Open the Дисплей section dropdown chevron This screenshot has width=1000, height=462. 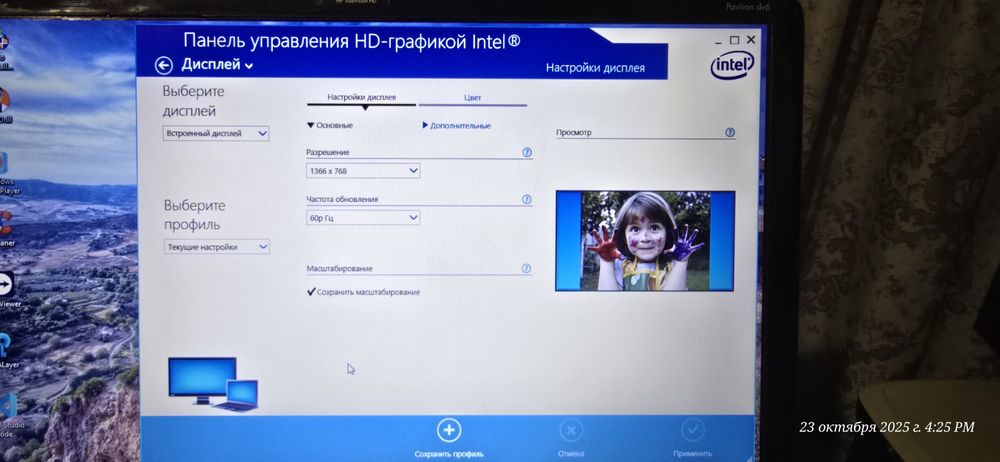pos(249,66)
